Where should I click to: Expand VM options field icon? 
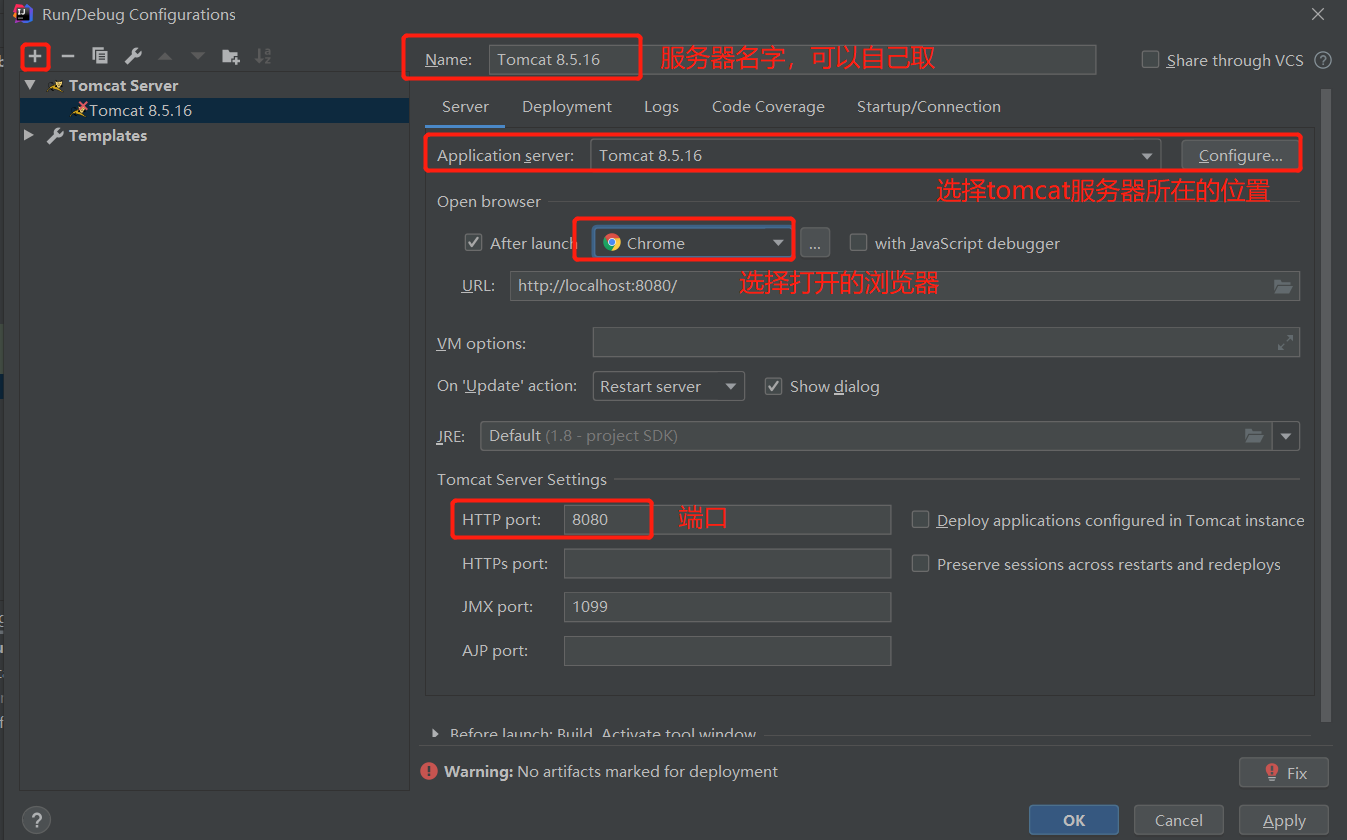[1285, 343]
